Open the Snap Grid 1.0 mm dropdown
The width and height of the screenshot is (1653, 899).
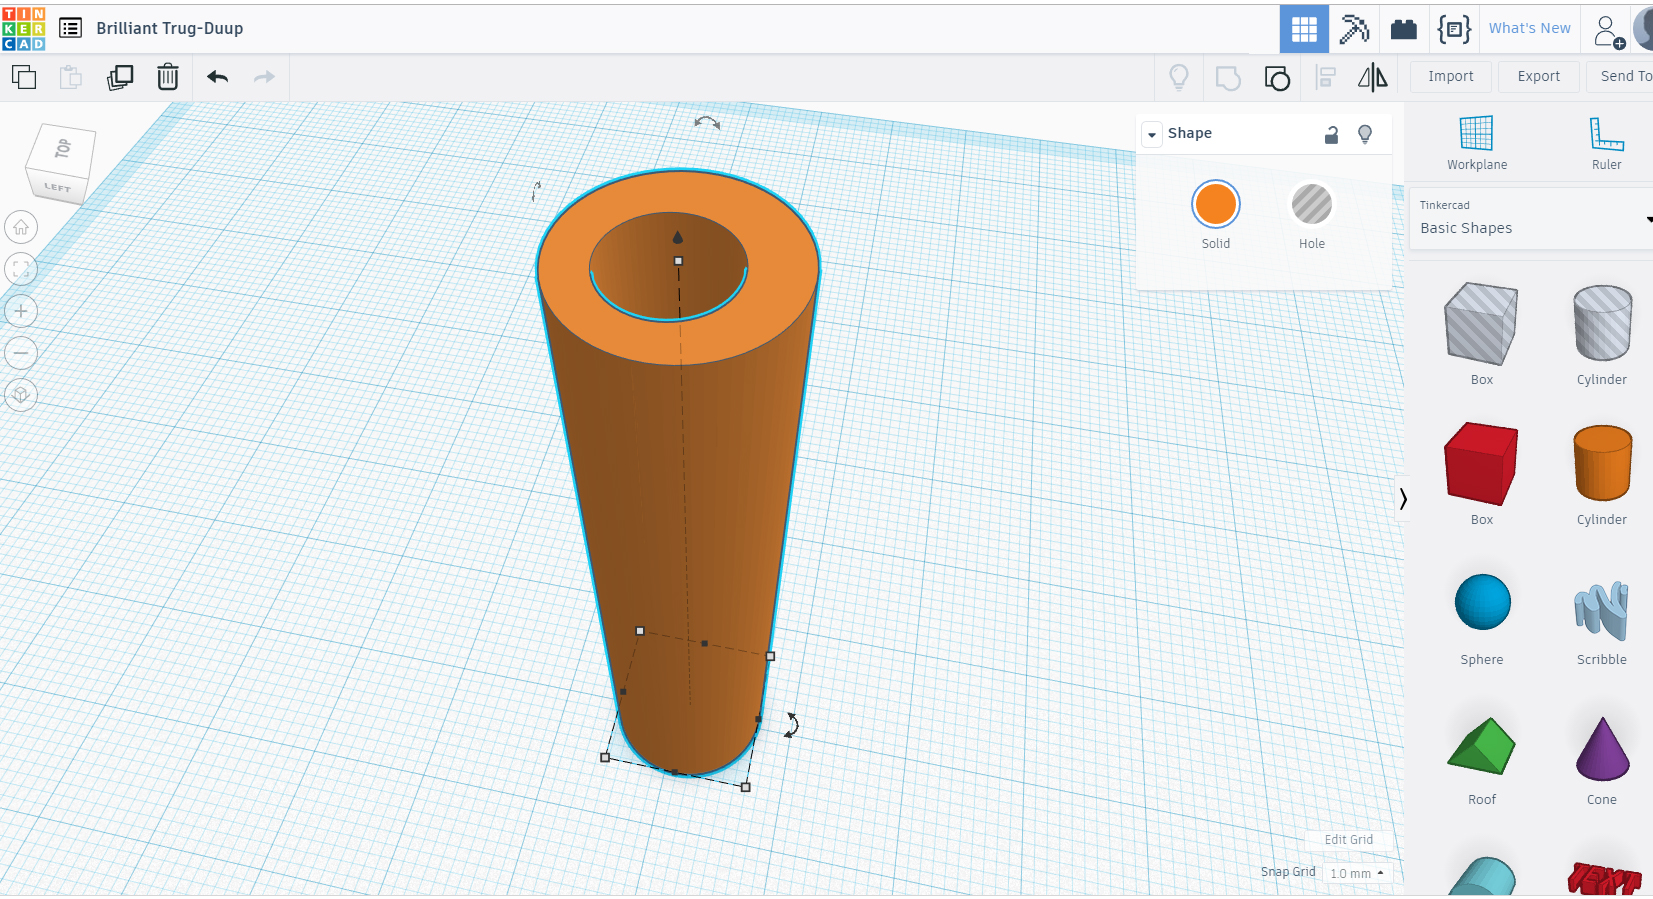pos(1357,873)
